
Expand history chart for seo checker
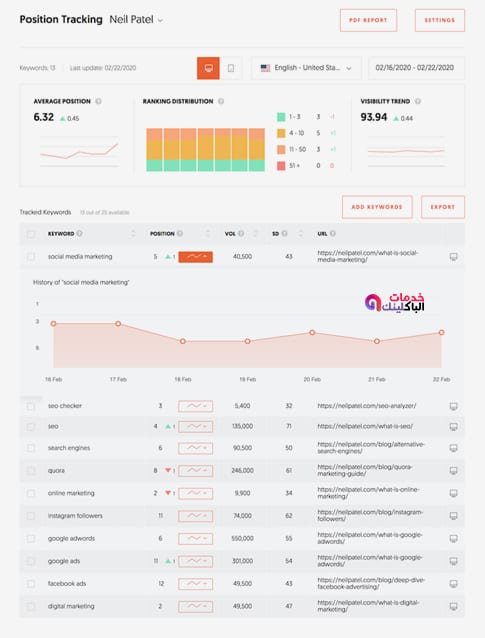point(195,406)
